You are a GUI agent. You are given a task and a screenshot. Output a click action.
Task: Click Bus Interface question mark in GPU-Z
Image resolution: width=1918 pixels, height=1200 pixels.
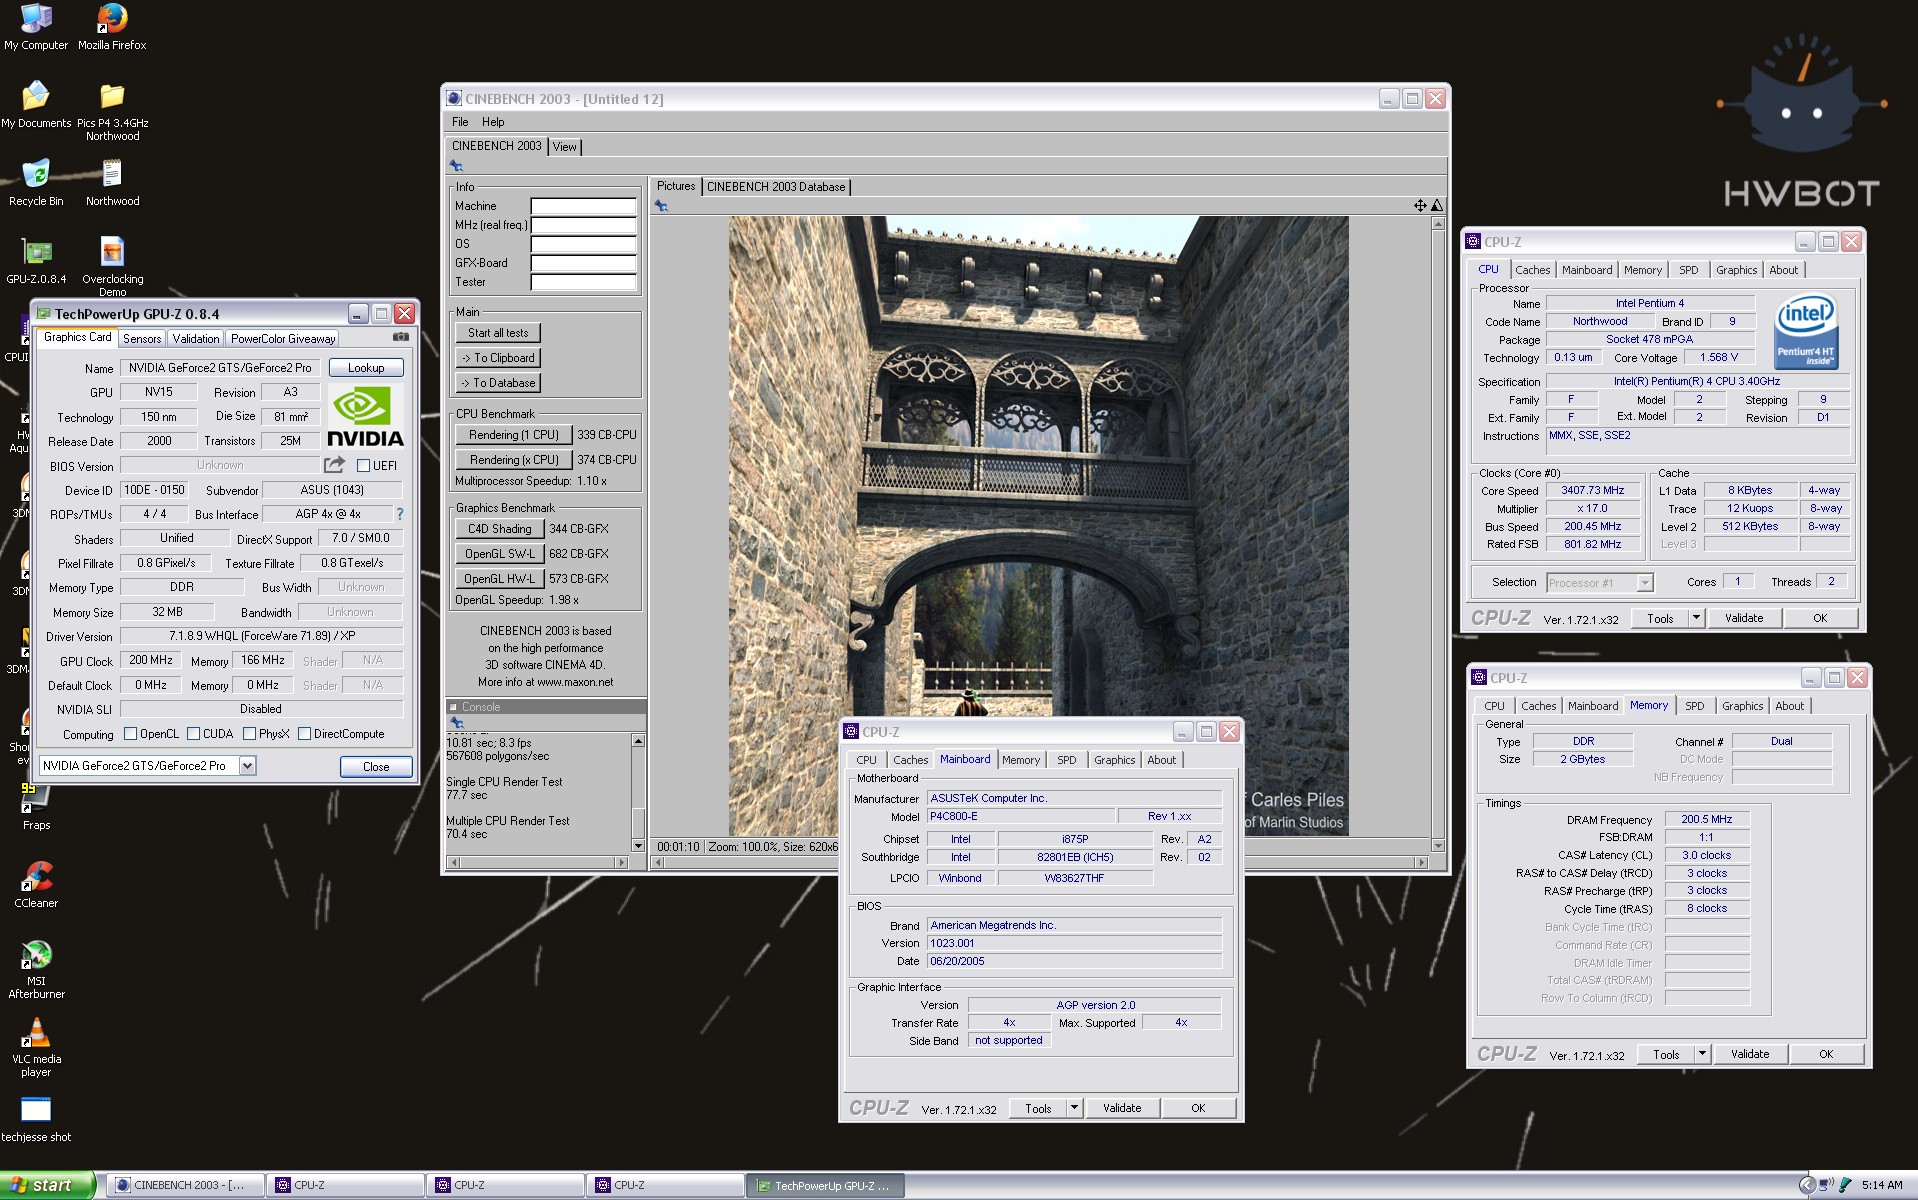(x=400, y=514)
